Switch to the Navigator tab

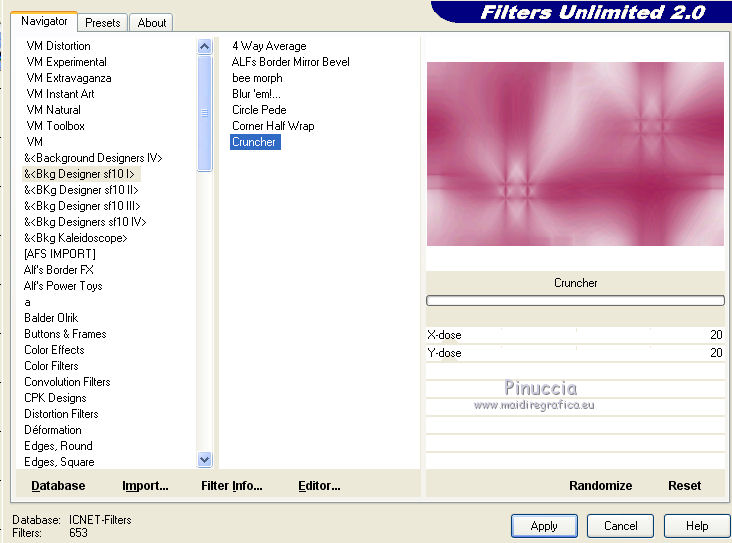click(44, 21)
